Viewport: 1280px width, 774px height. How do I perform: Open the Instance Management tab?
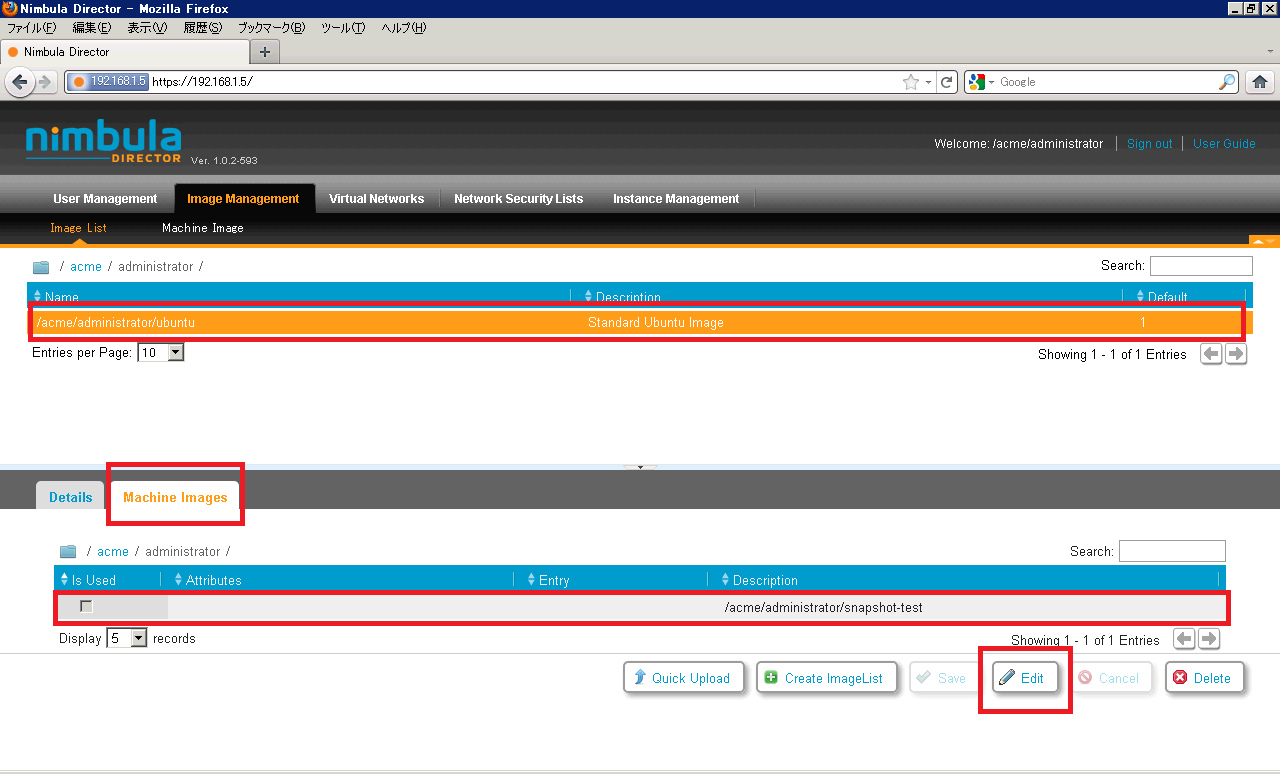coord(676,199)
